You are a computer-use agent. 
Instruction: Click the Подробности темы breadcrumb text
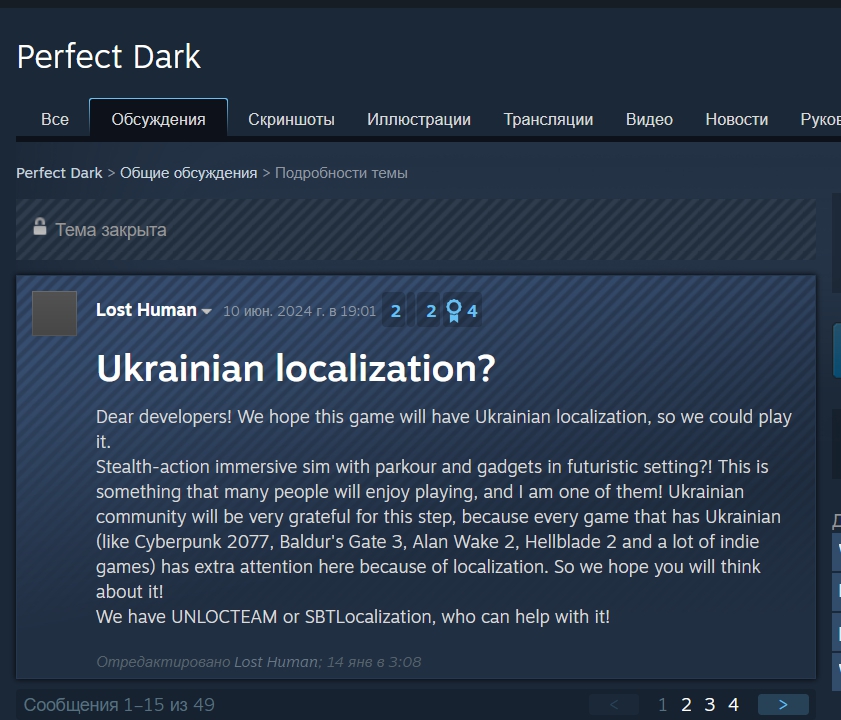coord(341,173)
